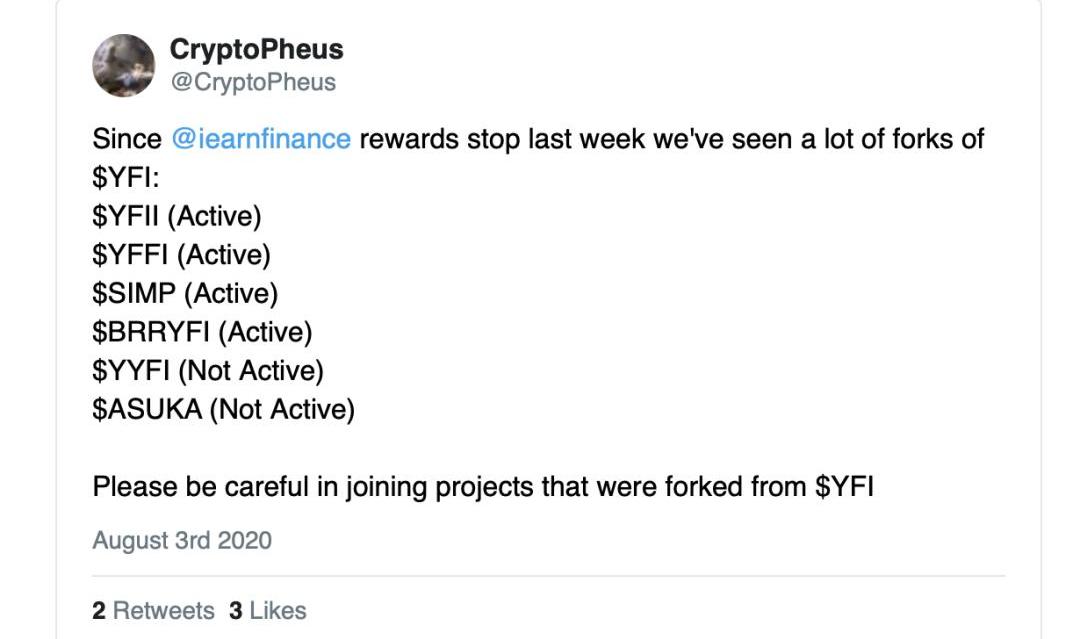Click $YFI ending the warning sentence

click(x=845, y=487)
